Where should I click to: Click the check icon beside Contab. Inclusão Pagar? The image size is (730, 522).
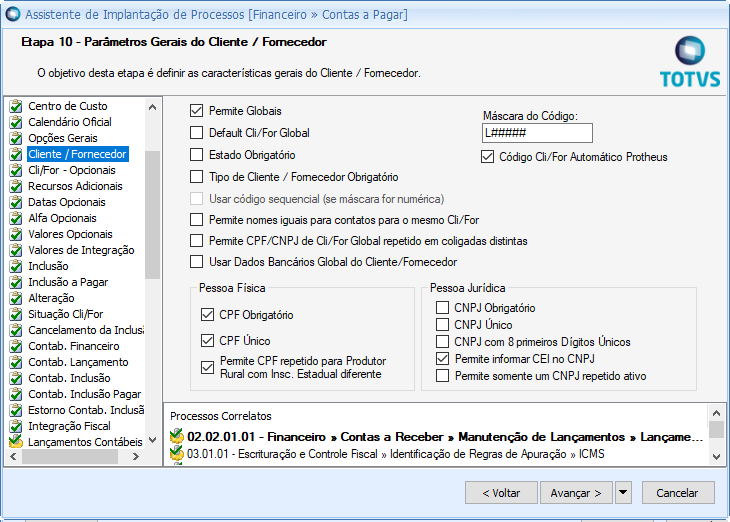[16, 394]
